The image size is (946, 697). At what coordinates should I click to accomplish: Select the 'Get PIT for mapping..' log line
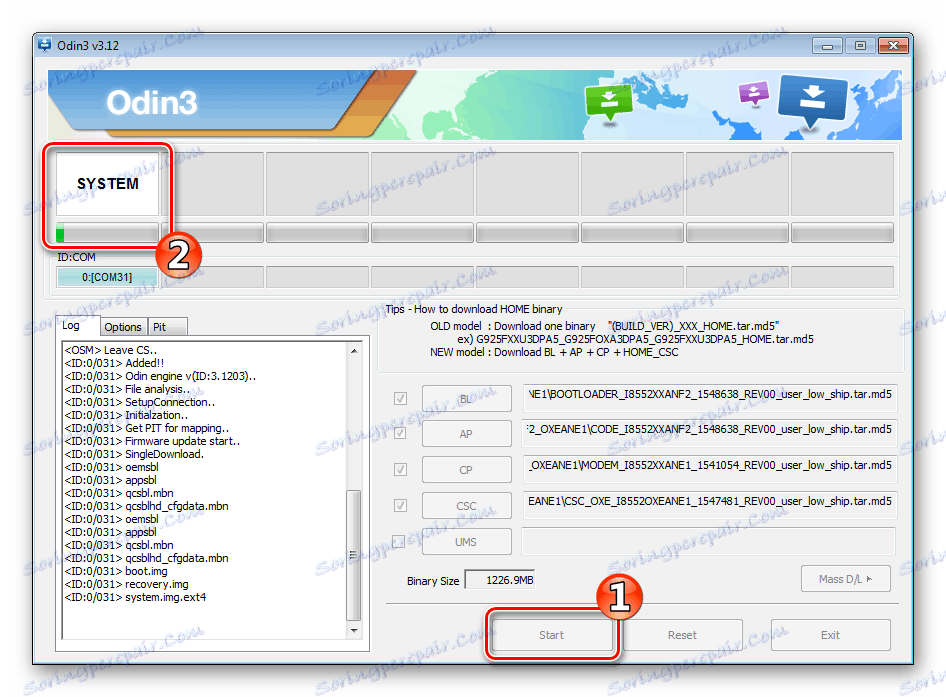[147, 428]
